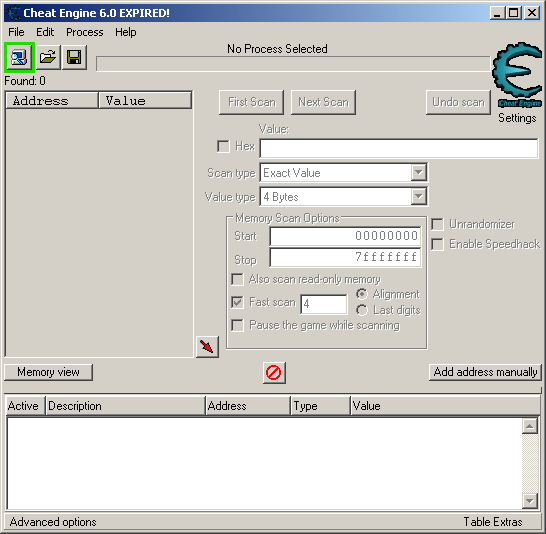
Task: Toggle the Fast scan checkbox
Action: (x=237, y=302)
